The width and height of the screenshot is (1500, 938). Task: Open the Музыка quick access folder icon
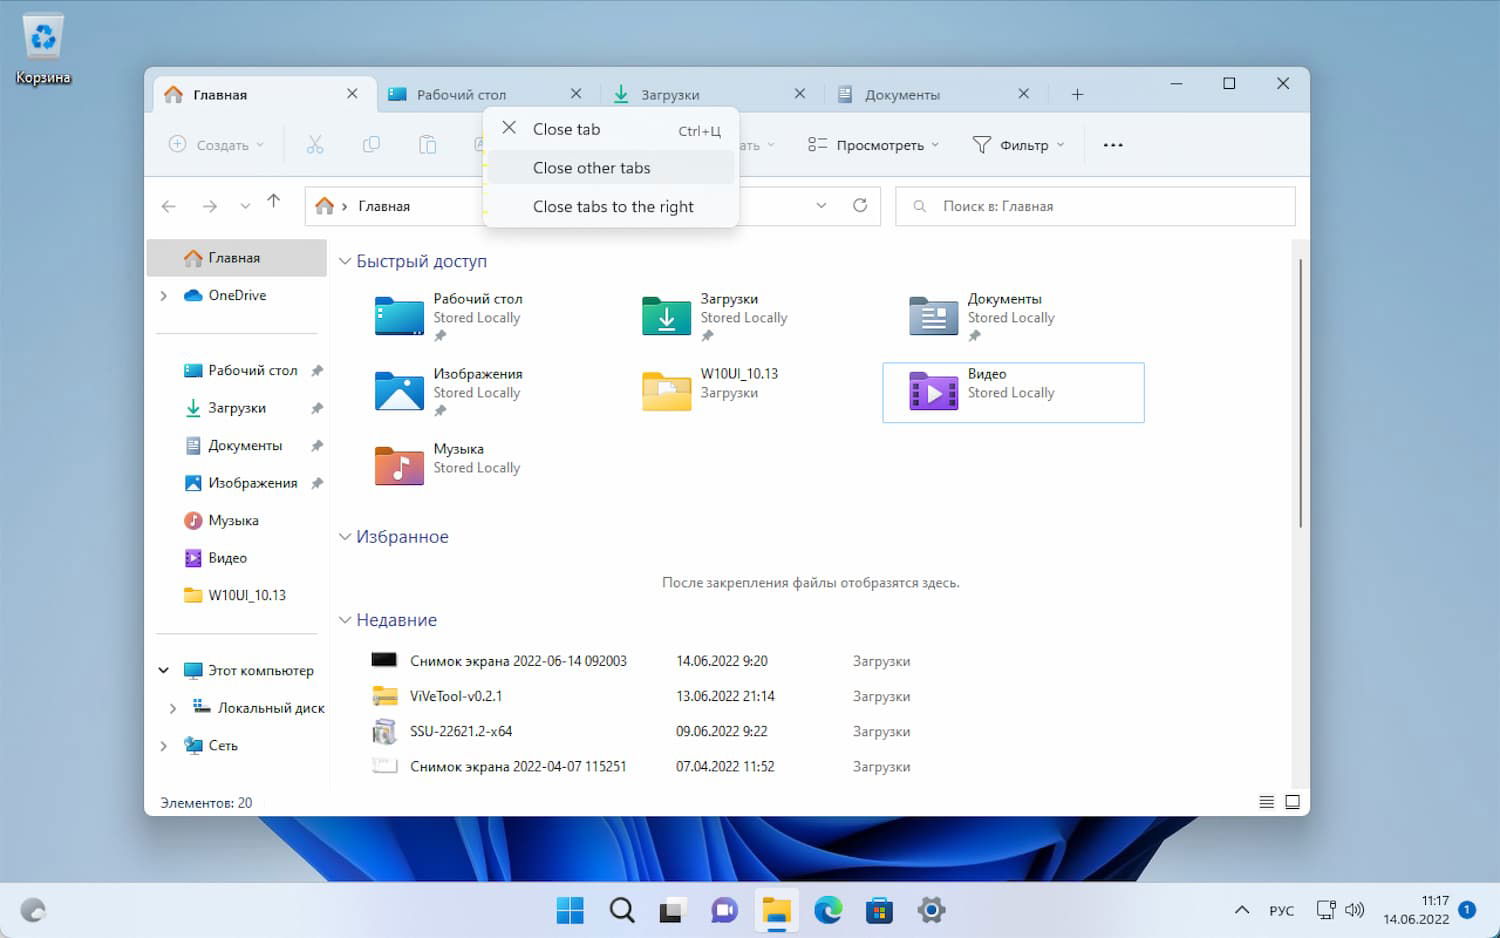tap(399, 466)
